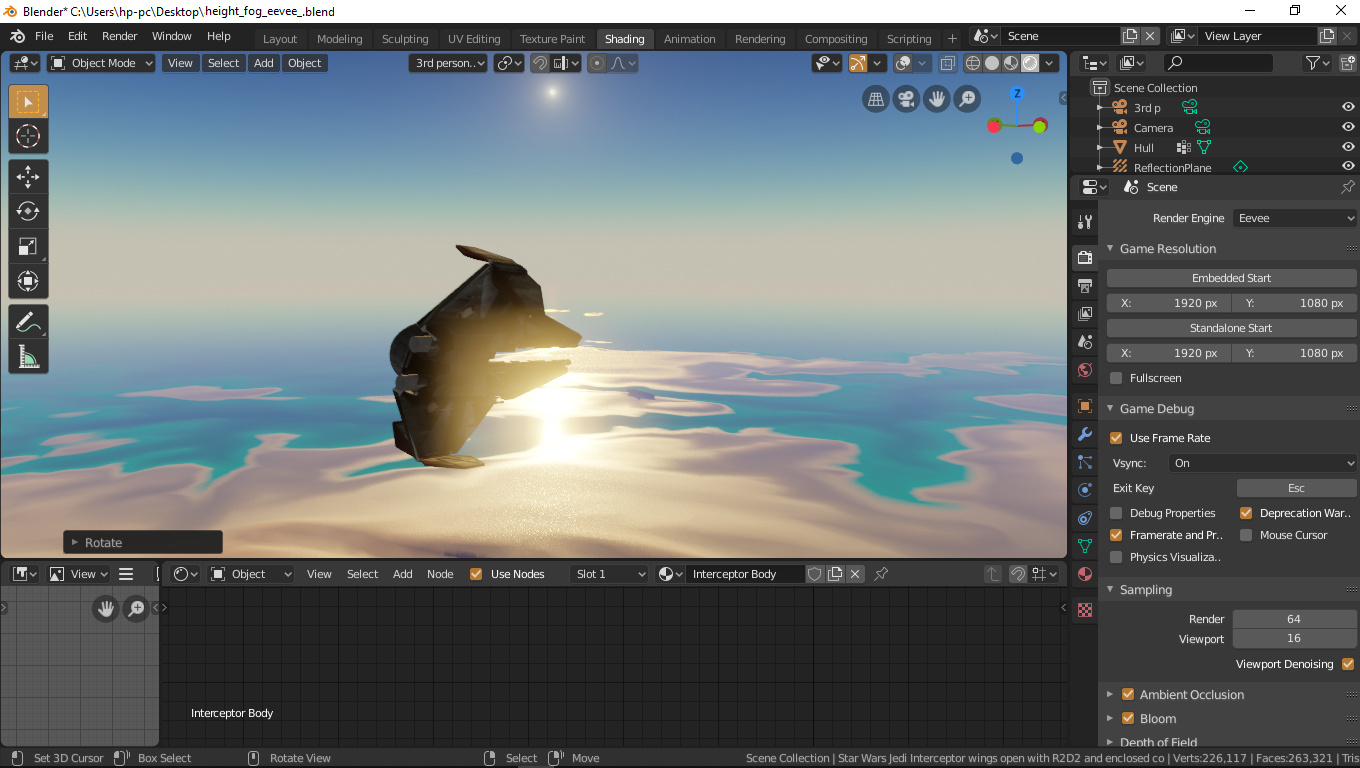The image size is (1360, 768).
Task: Open the Modifiers properties tab
Action: (x=1085, y=434)
